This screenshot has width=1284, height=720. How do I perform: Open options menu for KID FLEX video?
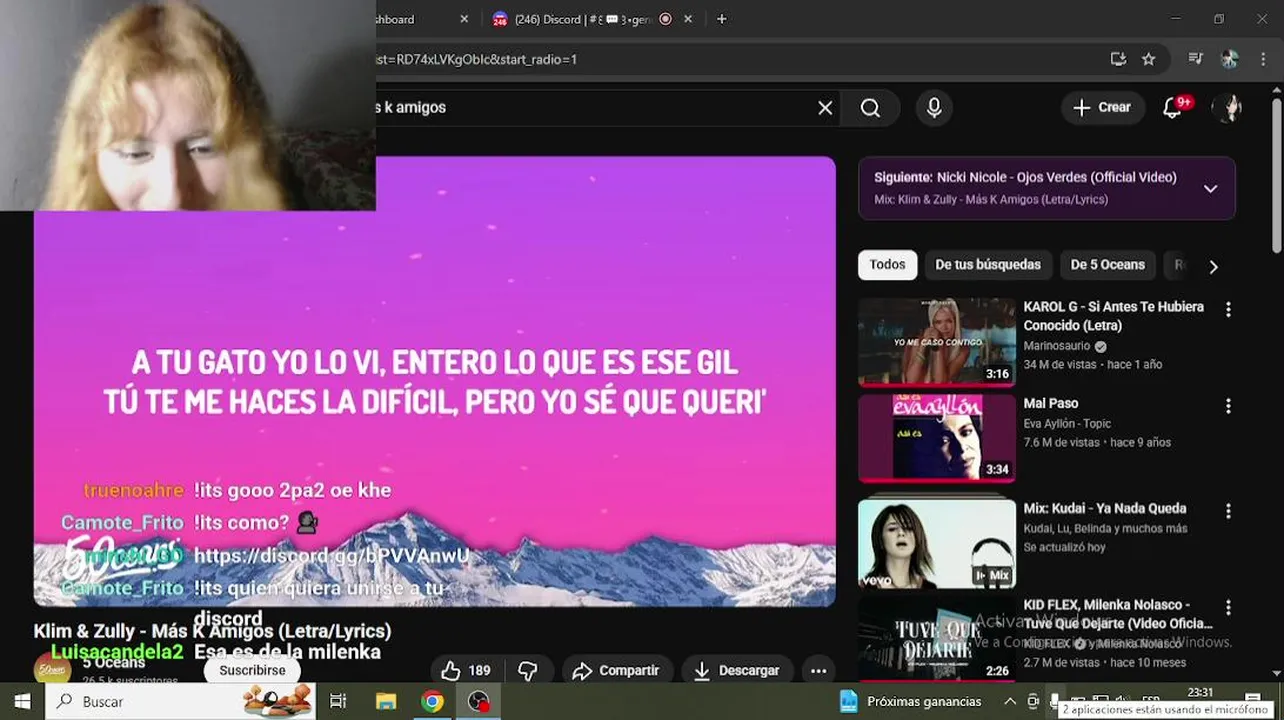(x=1228, y=608)
